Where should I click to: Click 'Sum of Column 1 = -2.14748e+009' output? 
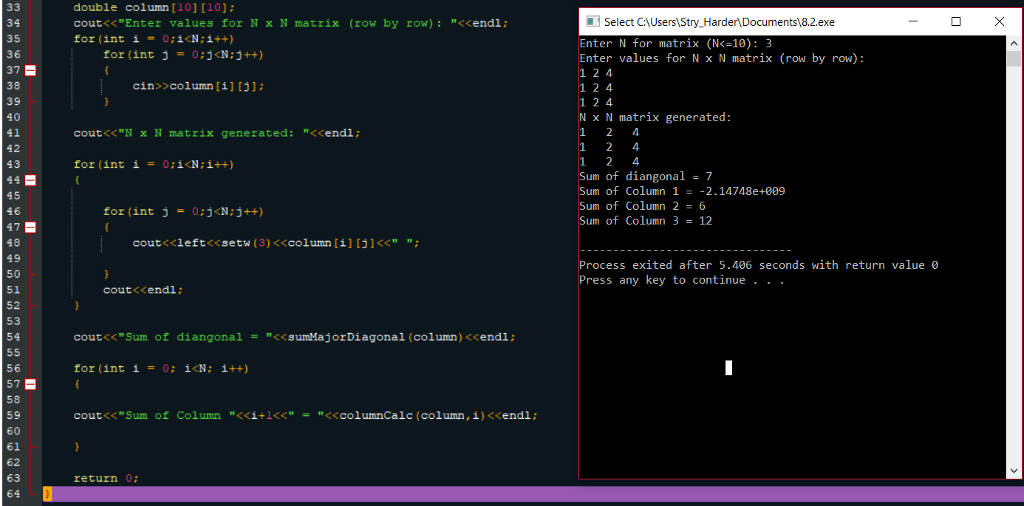click(x=682, y=191)
